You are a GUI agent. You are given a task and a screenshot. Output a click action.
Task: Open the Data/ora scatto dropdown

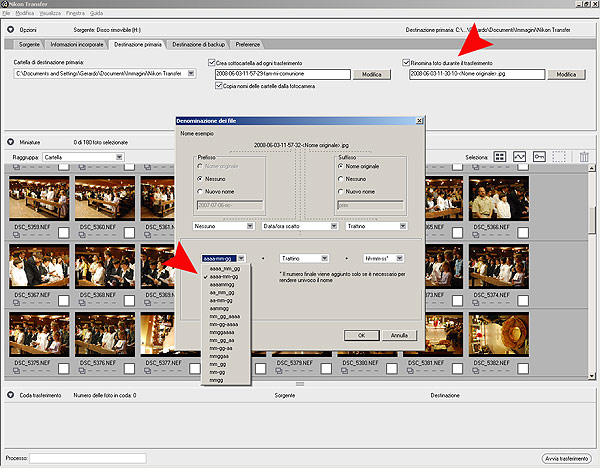click(x=334, y=226)
